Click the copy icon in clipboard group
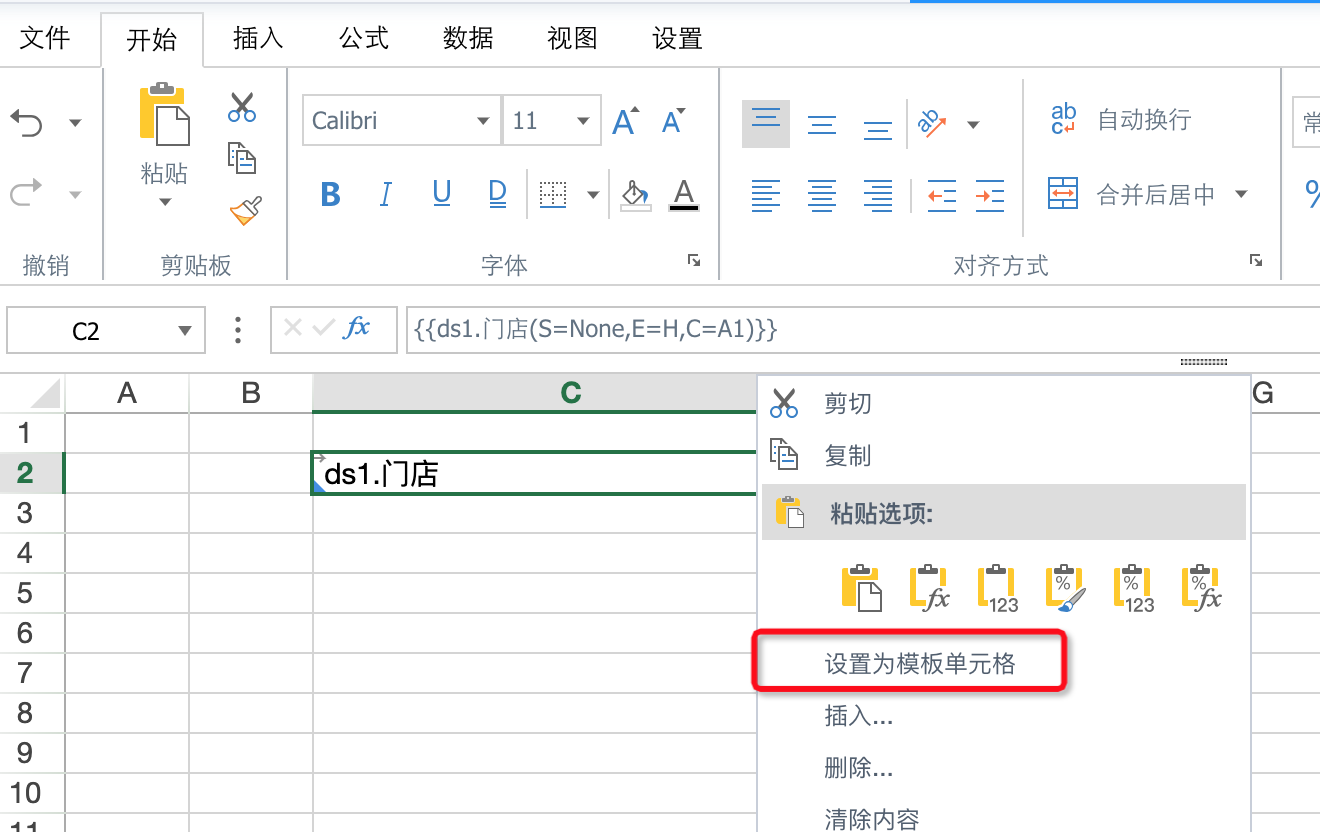This screenshot has width=1320, height=832. (242, 158)
